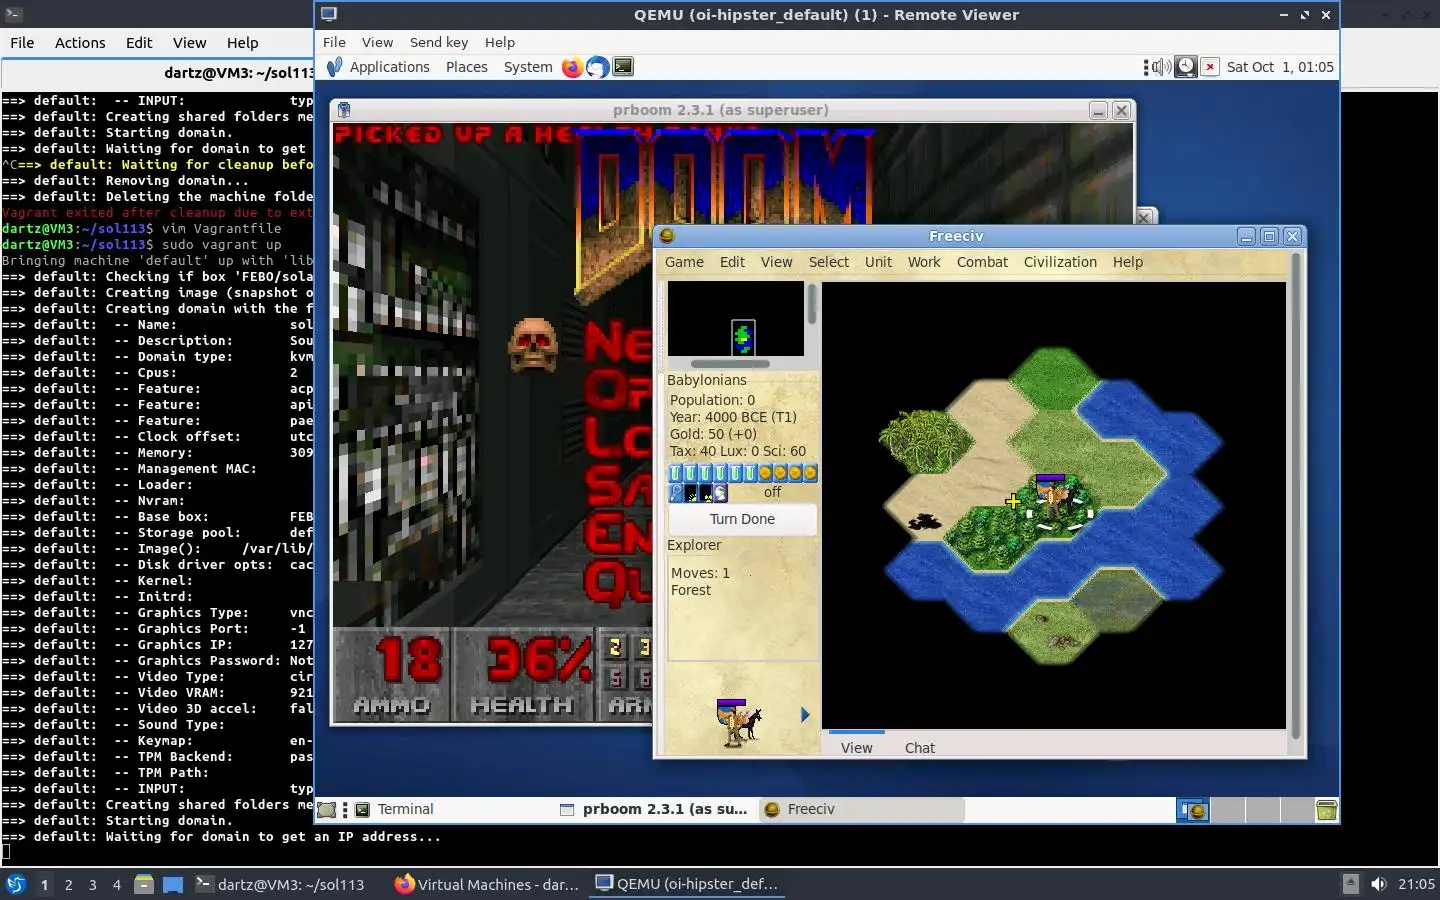Open host terminal File menu
The height and width of the screenshot is (900, 1440).
click(x=22, y=42)
